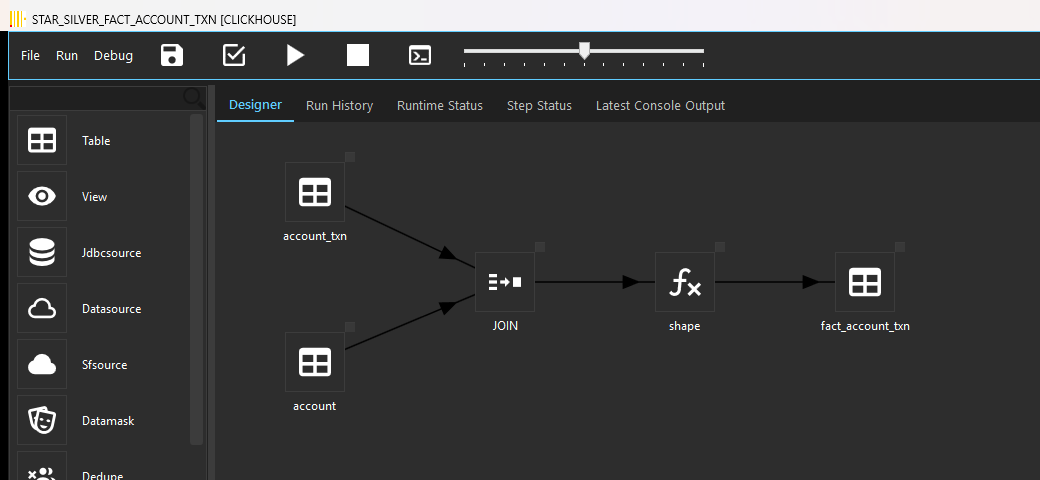Click the zoom slider handle
The width and height of the screenshot is (1040, 480).
tap(584, 50)
